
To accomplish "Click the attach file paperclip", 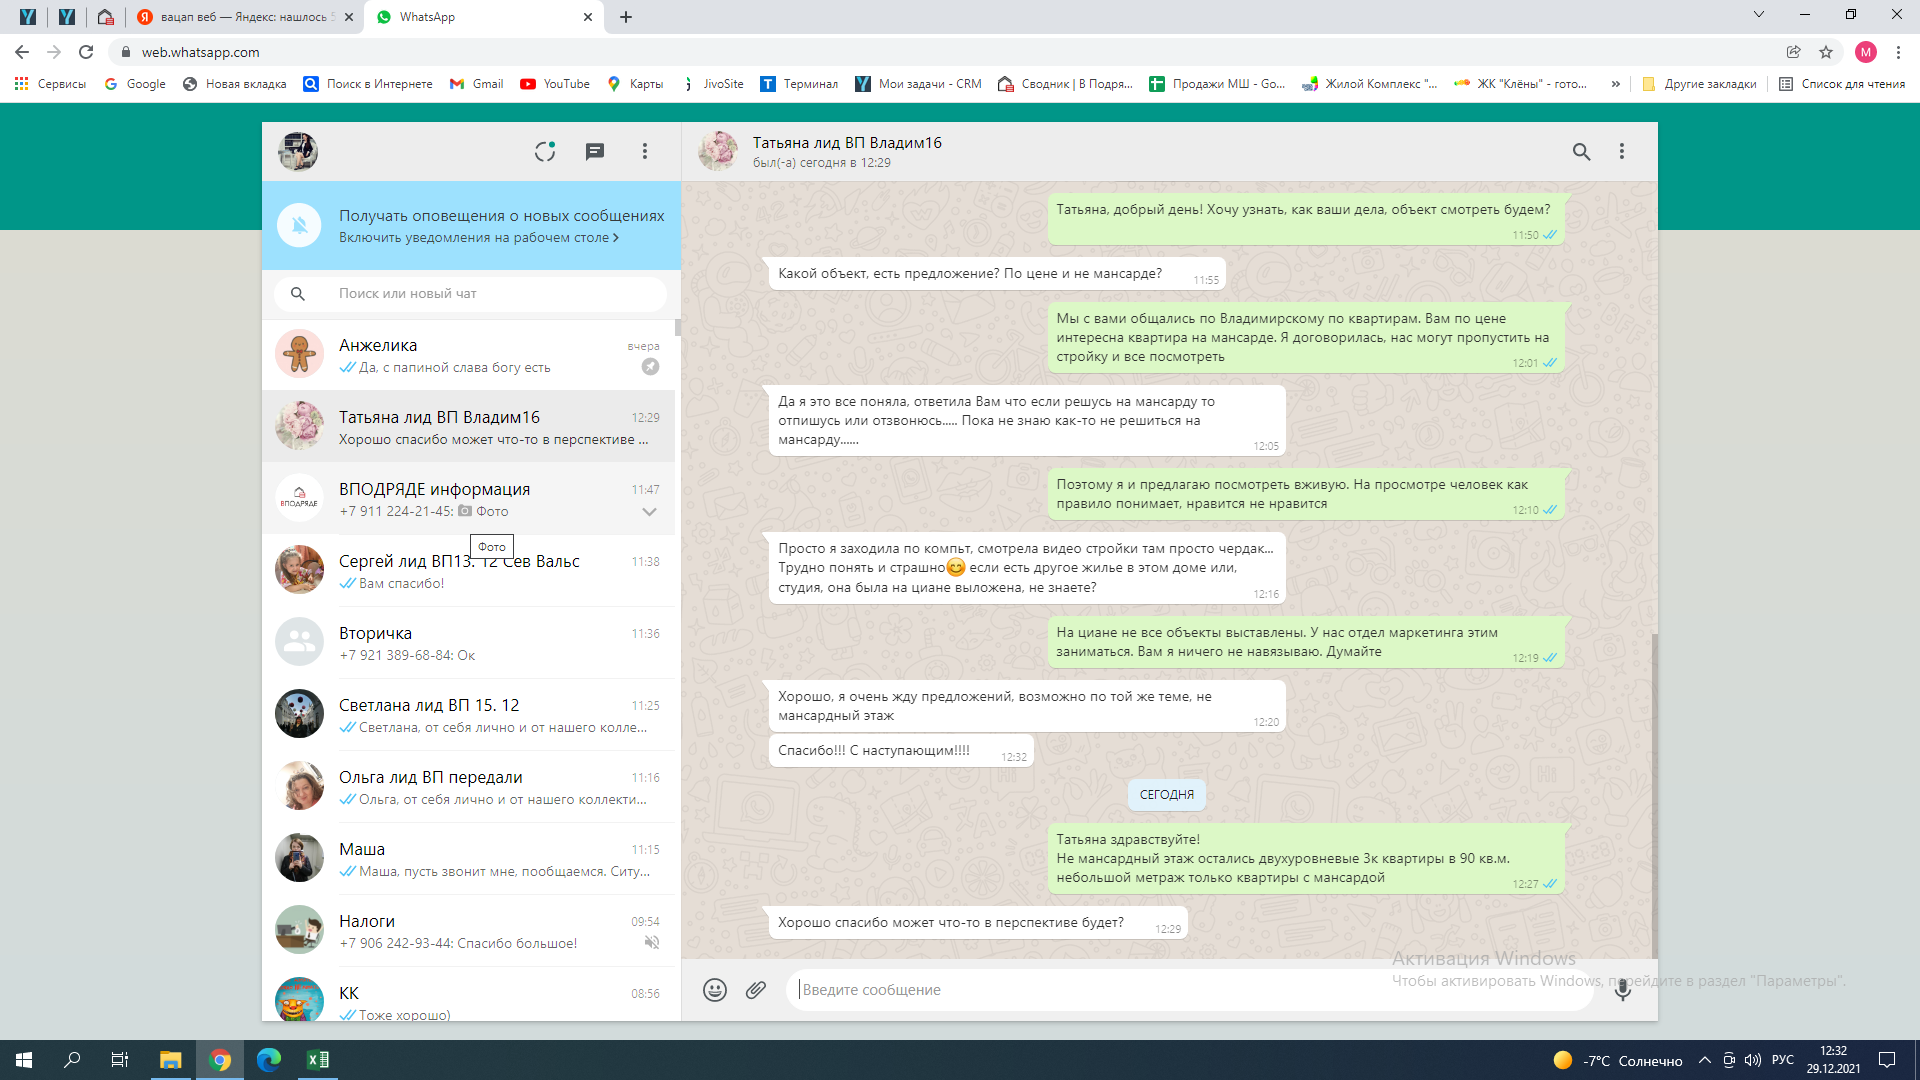I will tap(756, 990).
